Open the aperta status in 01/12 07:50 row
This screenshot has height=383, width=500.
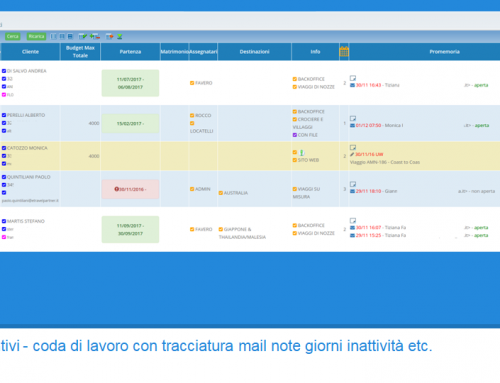(482, 126)
